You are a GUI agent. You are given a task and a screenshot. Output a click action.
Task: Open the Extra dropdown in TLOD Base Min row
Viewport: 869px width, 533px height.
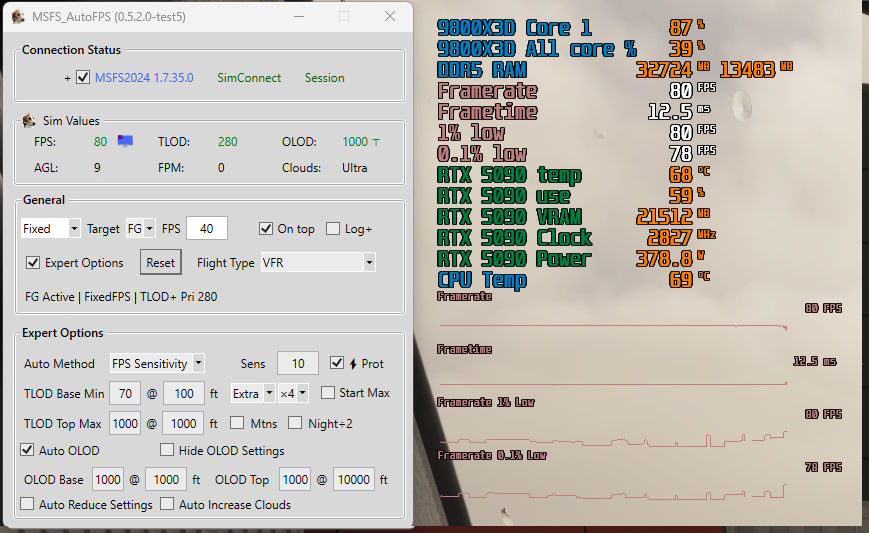253,393
